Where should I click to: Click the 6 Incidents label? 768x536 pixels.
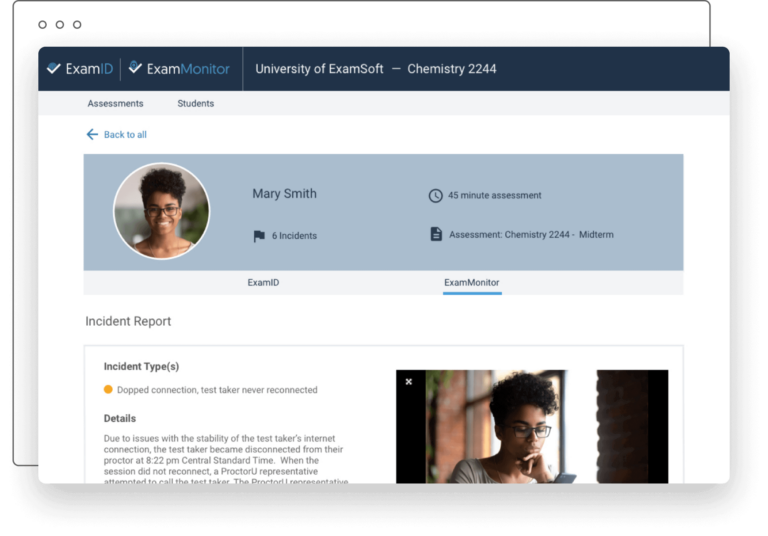(294, 236)
